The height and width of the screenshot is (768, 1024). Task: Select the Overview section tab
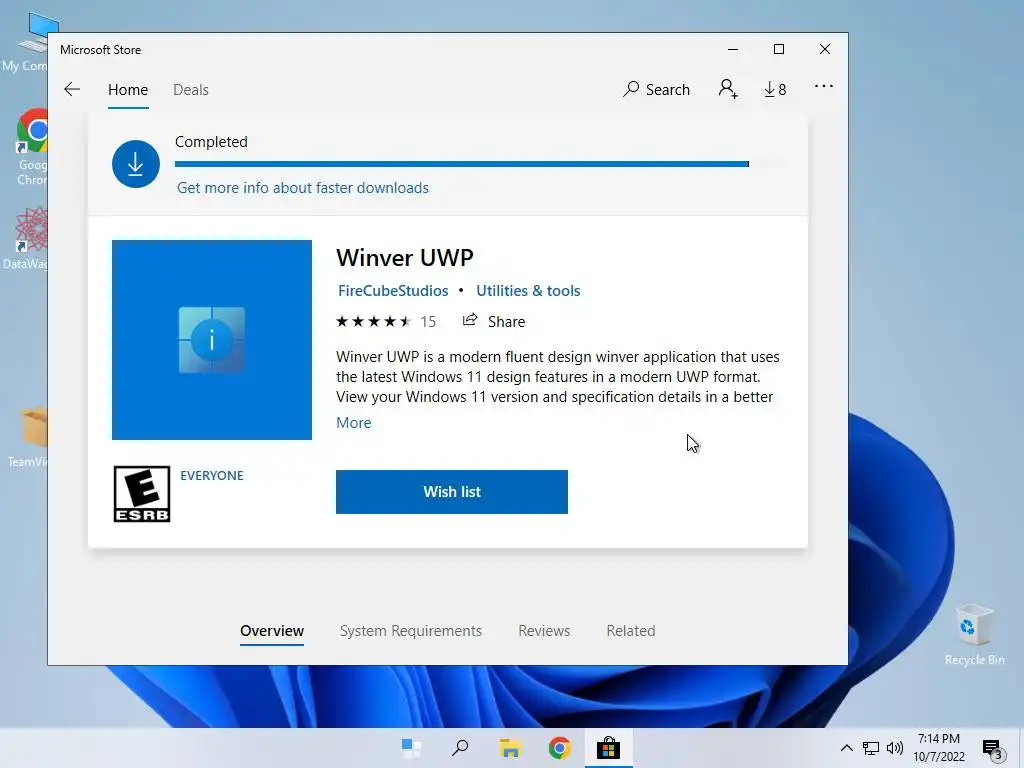pyautogui.click(x=272, y=631)
